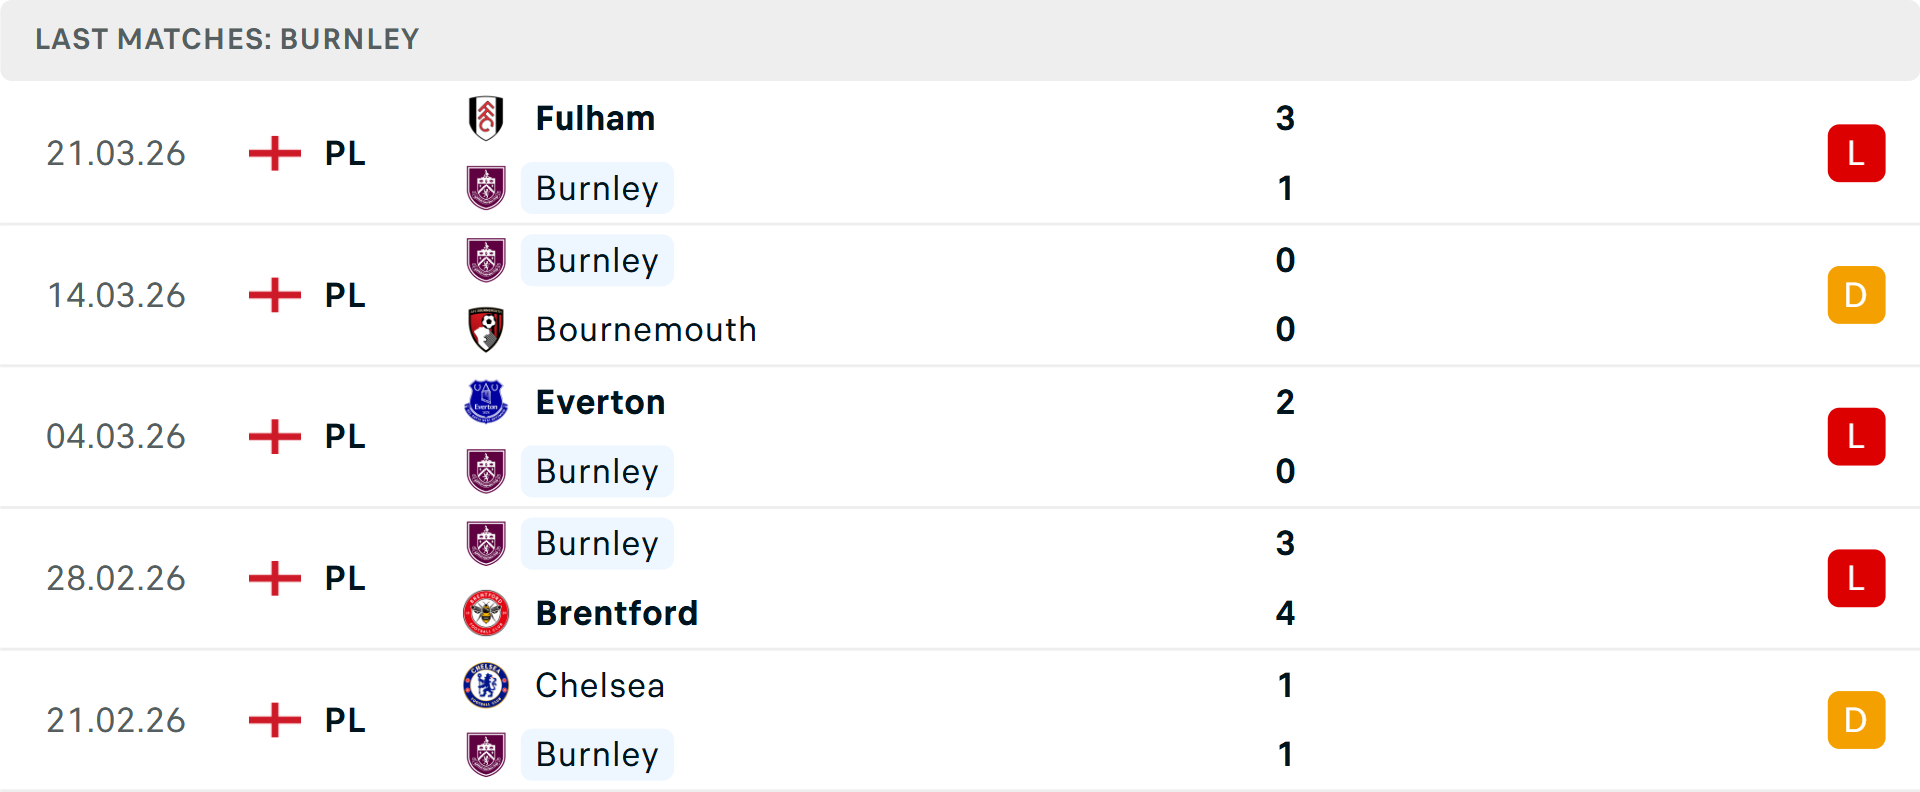The image size is (1920, 792).
Task: Click the LAST MATCHES: BURNLEY header
Action: 226,39
